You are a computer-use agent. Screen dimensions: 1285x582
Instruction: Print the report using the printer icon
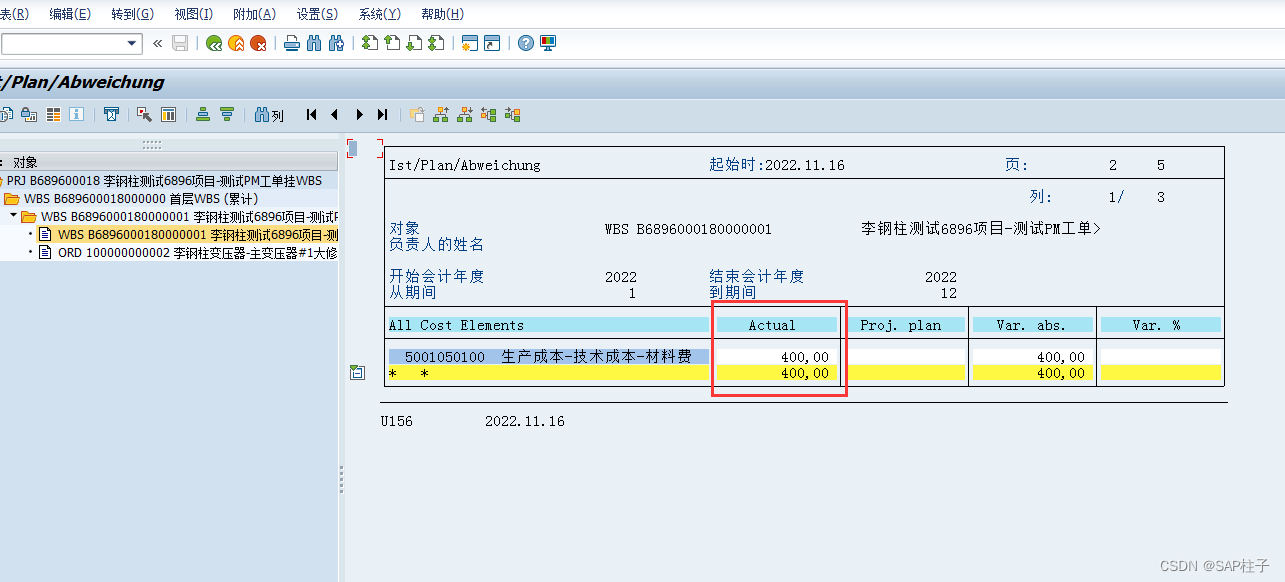(x=292, y=43)
